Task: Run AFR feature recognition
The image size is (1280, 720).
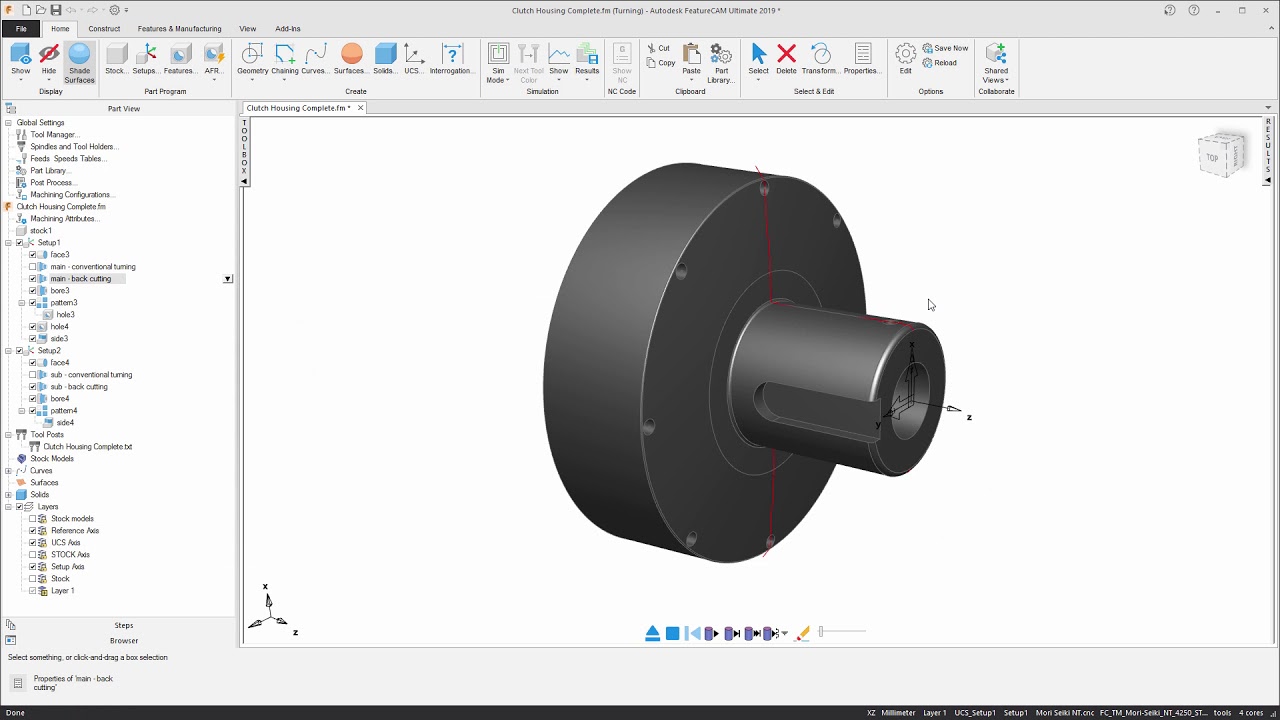Action: [213, 60]
